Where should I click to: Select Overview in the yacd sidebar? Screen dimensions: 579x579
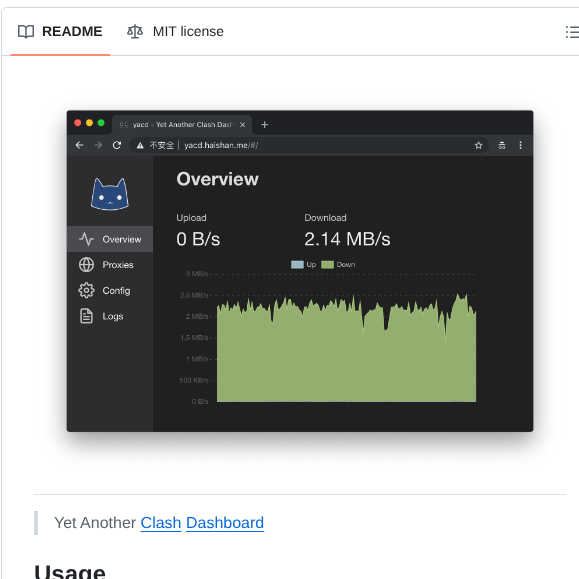coord(110,239)
